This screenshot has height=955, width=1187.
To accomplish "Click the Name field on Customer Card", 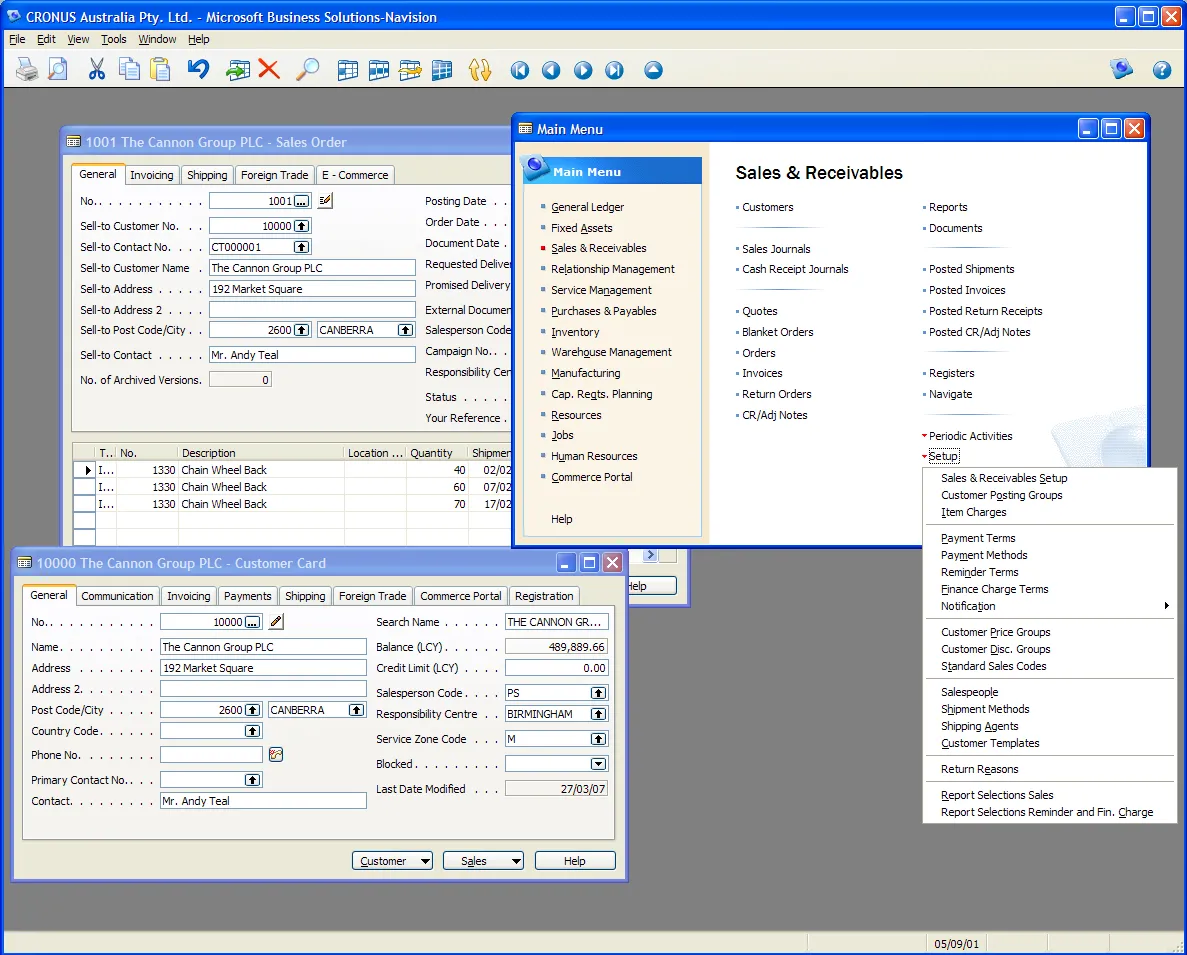I will (x=263, y=647).
